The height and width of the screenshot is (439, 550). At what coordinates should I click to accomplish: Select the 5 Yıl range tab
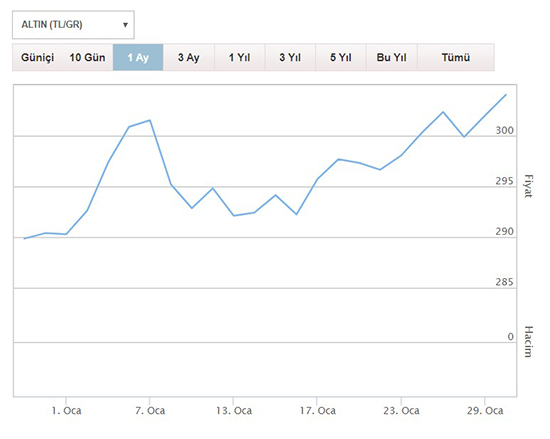pos(341,58)
